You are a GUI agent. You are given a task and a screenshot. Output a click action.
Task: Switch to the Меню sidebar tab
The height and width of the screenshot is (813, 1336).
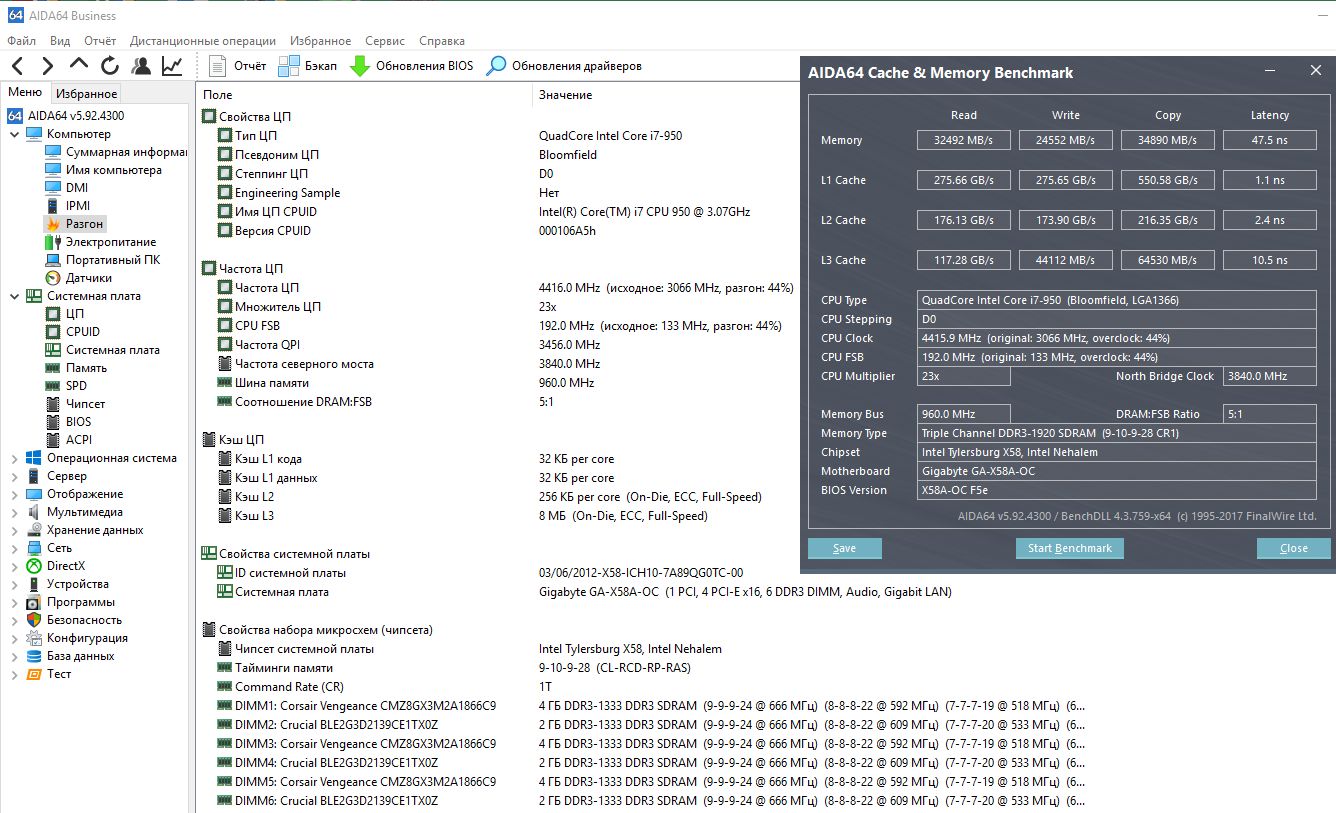click(25, 93)
